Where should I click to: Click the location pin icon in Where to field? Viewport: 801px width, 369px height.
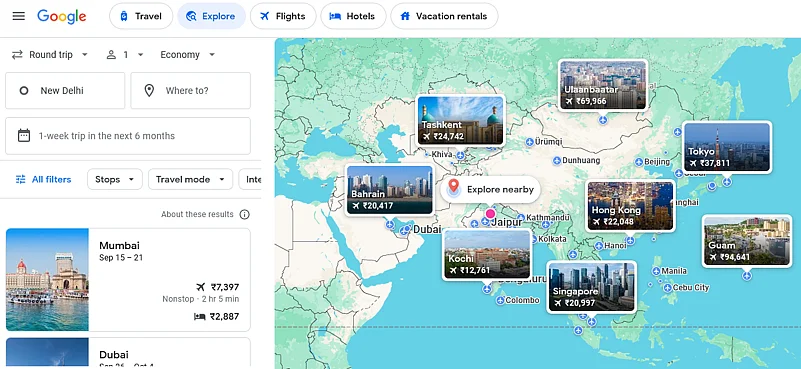(x=149, y=90)
